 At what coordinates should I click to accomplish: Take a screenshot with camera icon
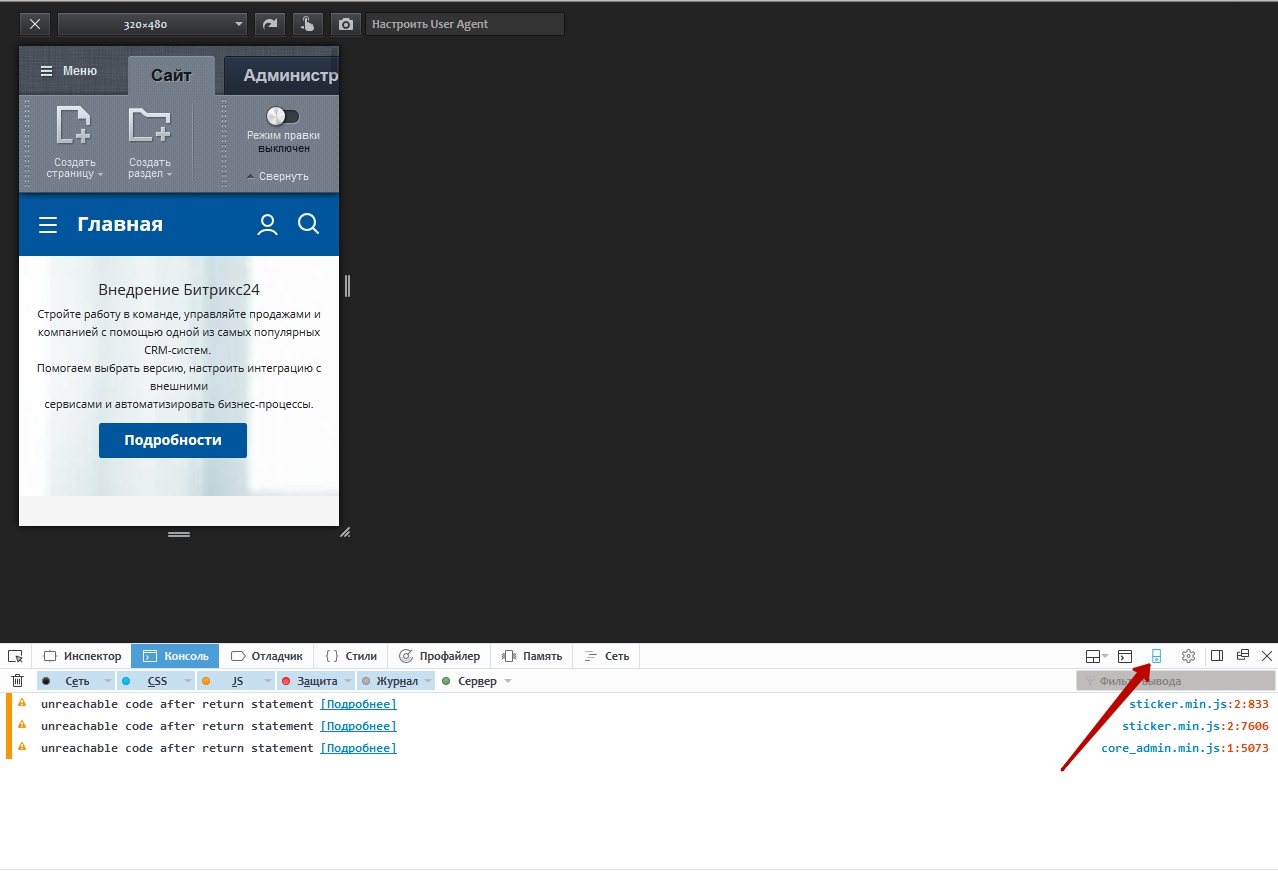tap(346, 24)
